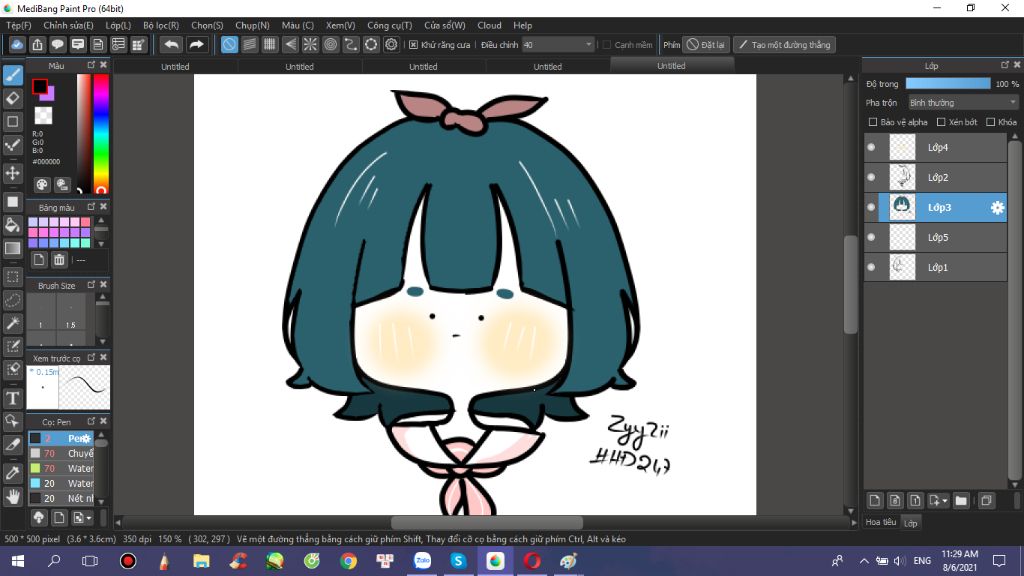This screenshot has height=576, width=1024.
Task: Enable the concentric circle snap guide
Action: pos(330,44)
